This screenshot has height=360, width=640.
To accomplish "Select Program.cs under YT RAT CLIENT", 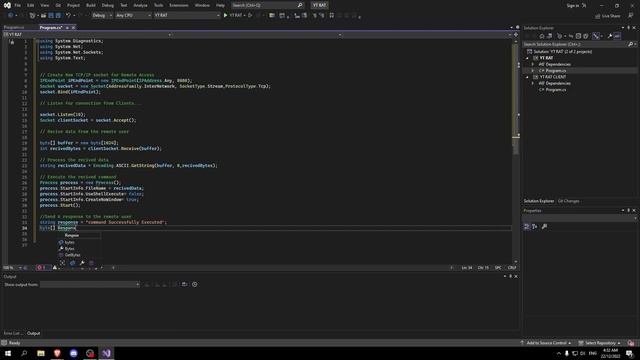I will point(556,89).
